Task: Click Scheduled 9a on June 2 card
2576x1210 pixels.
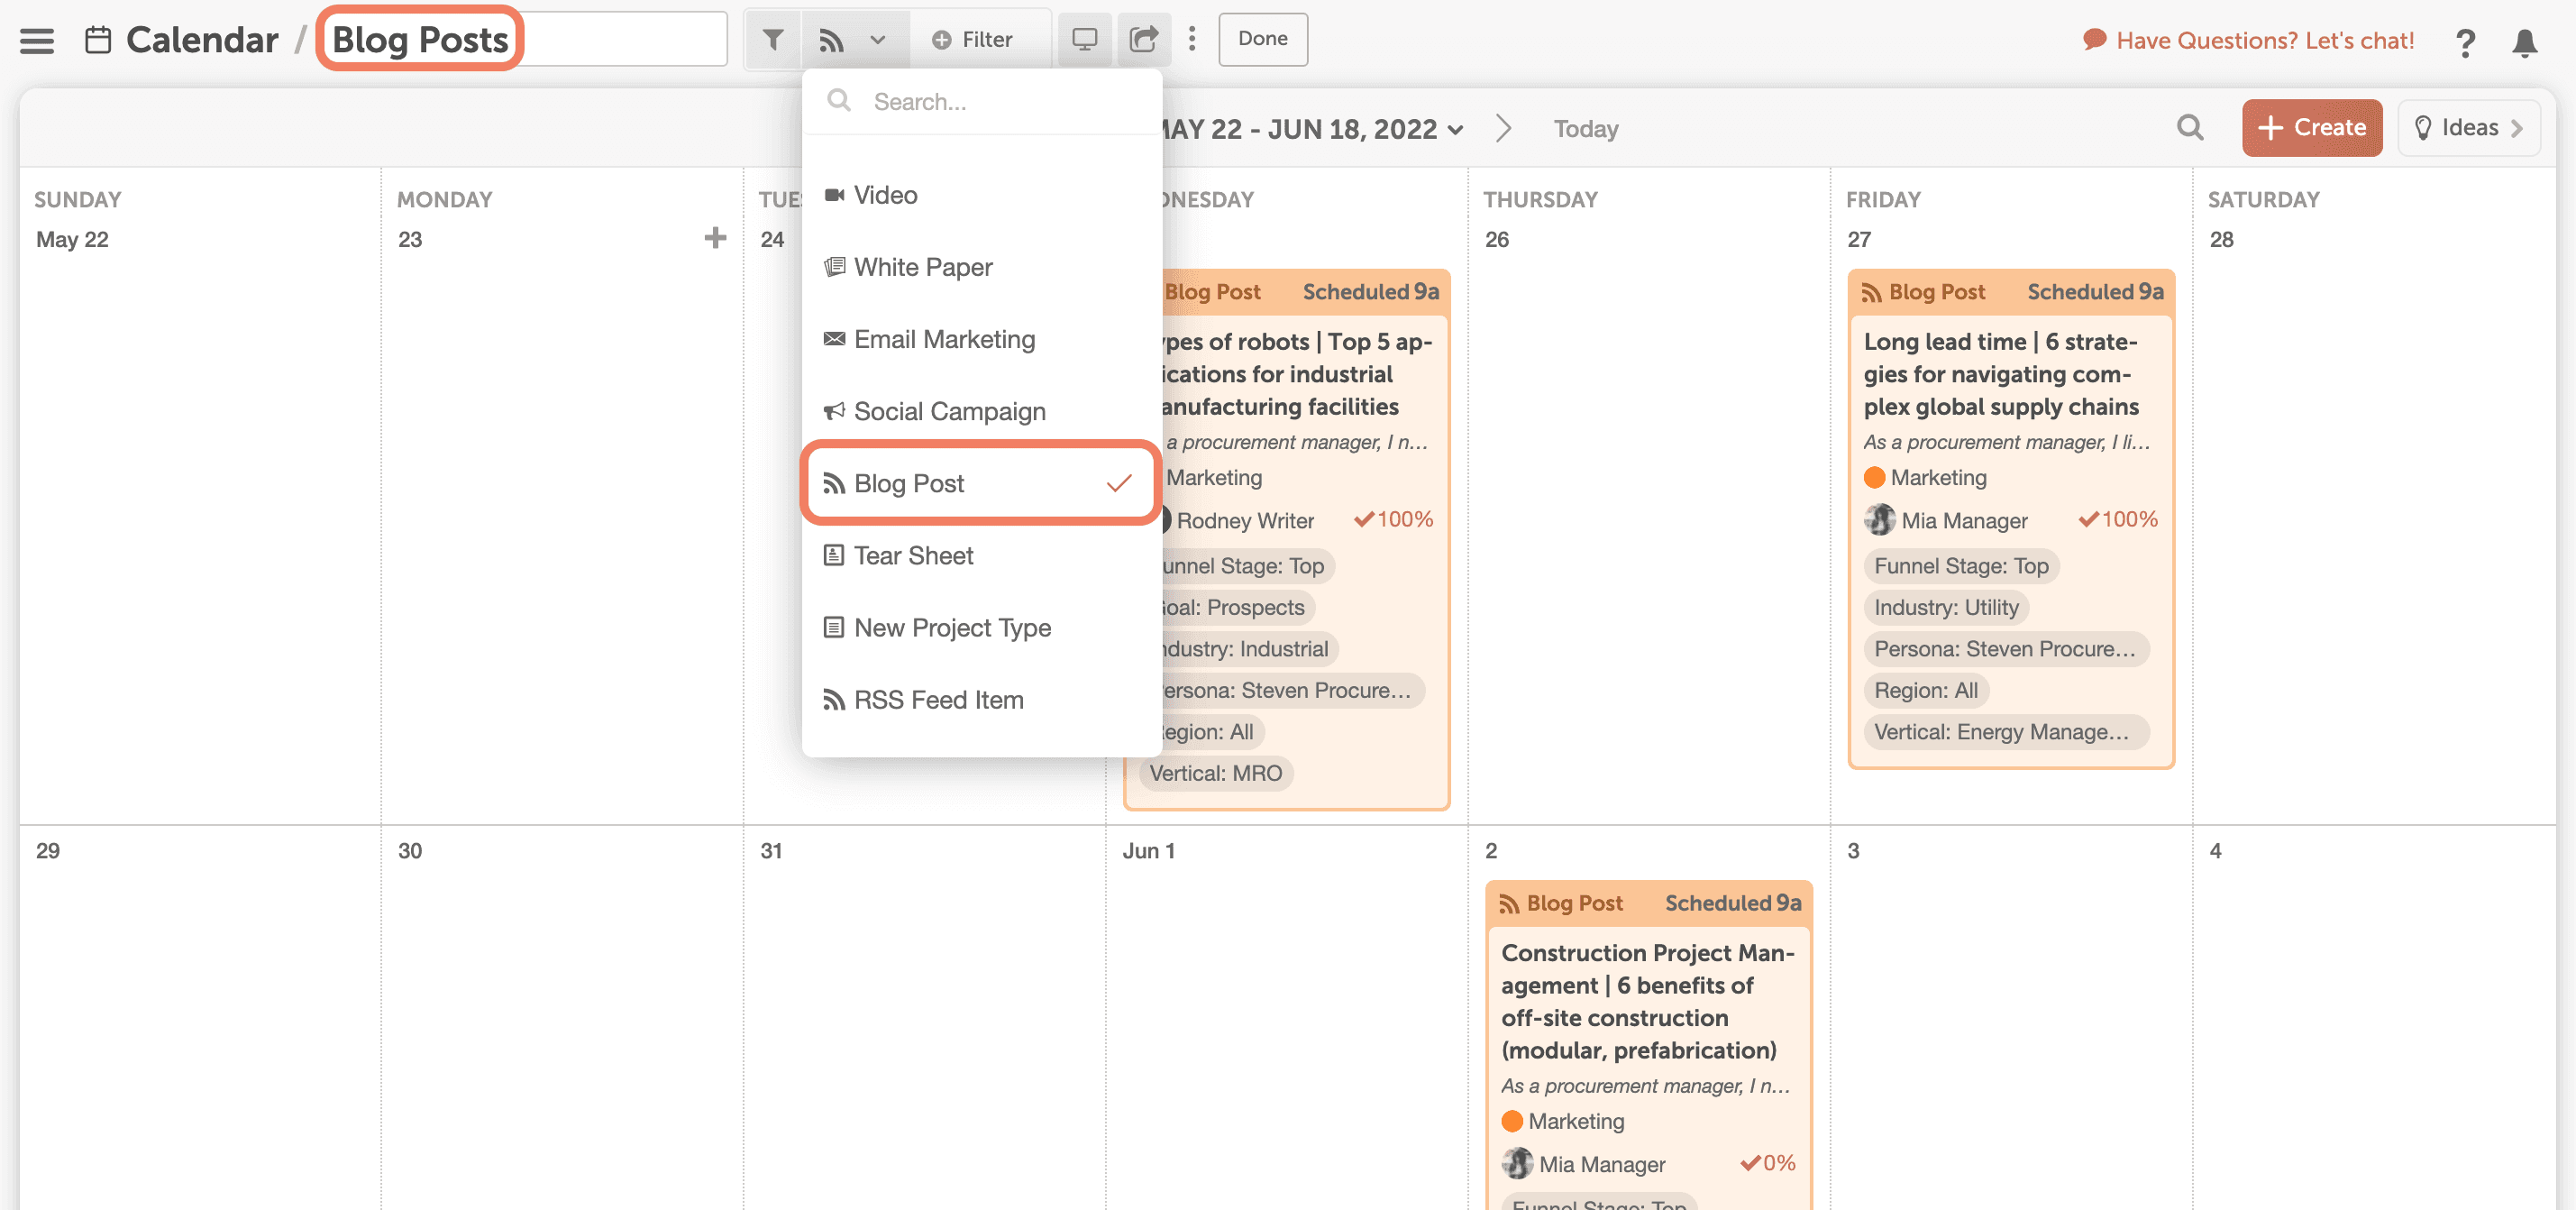Action: (1733, 903)
